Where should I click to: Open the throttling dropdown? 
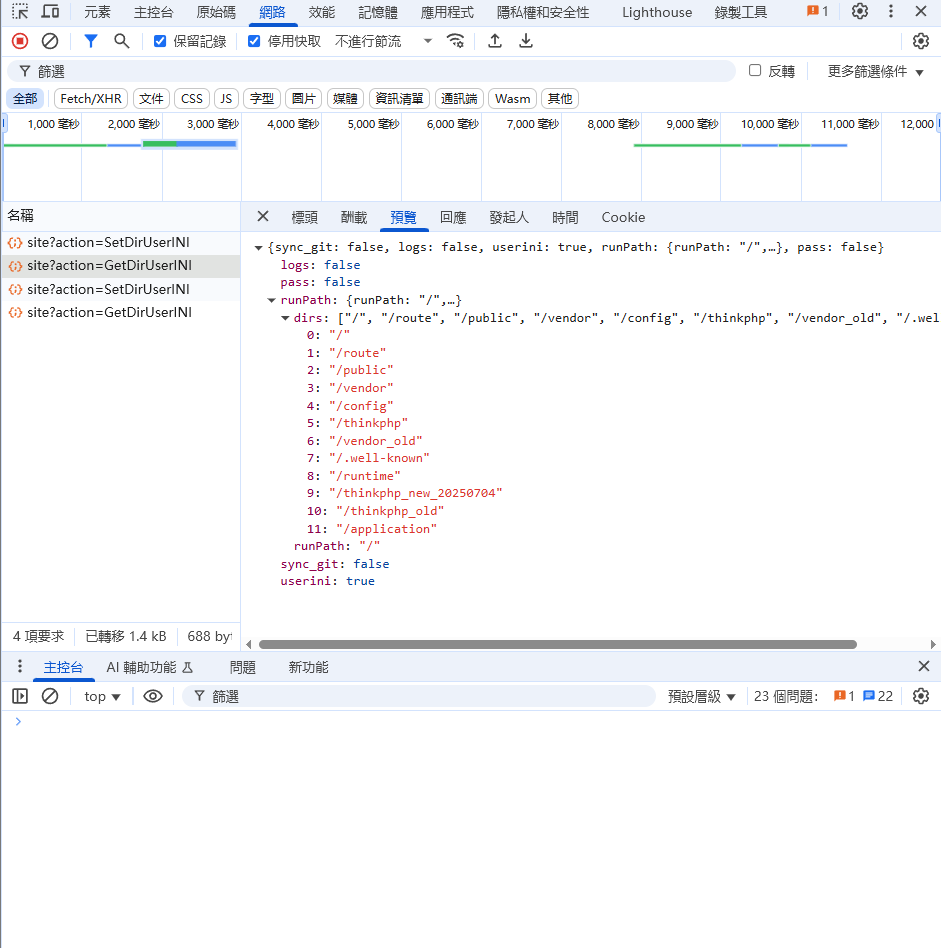(383, 41)
